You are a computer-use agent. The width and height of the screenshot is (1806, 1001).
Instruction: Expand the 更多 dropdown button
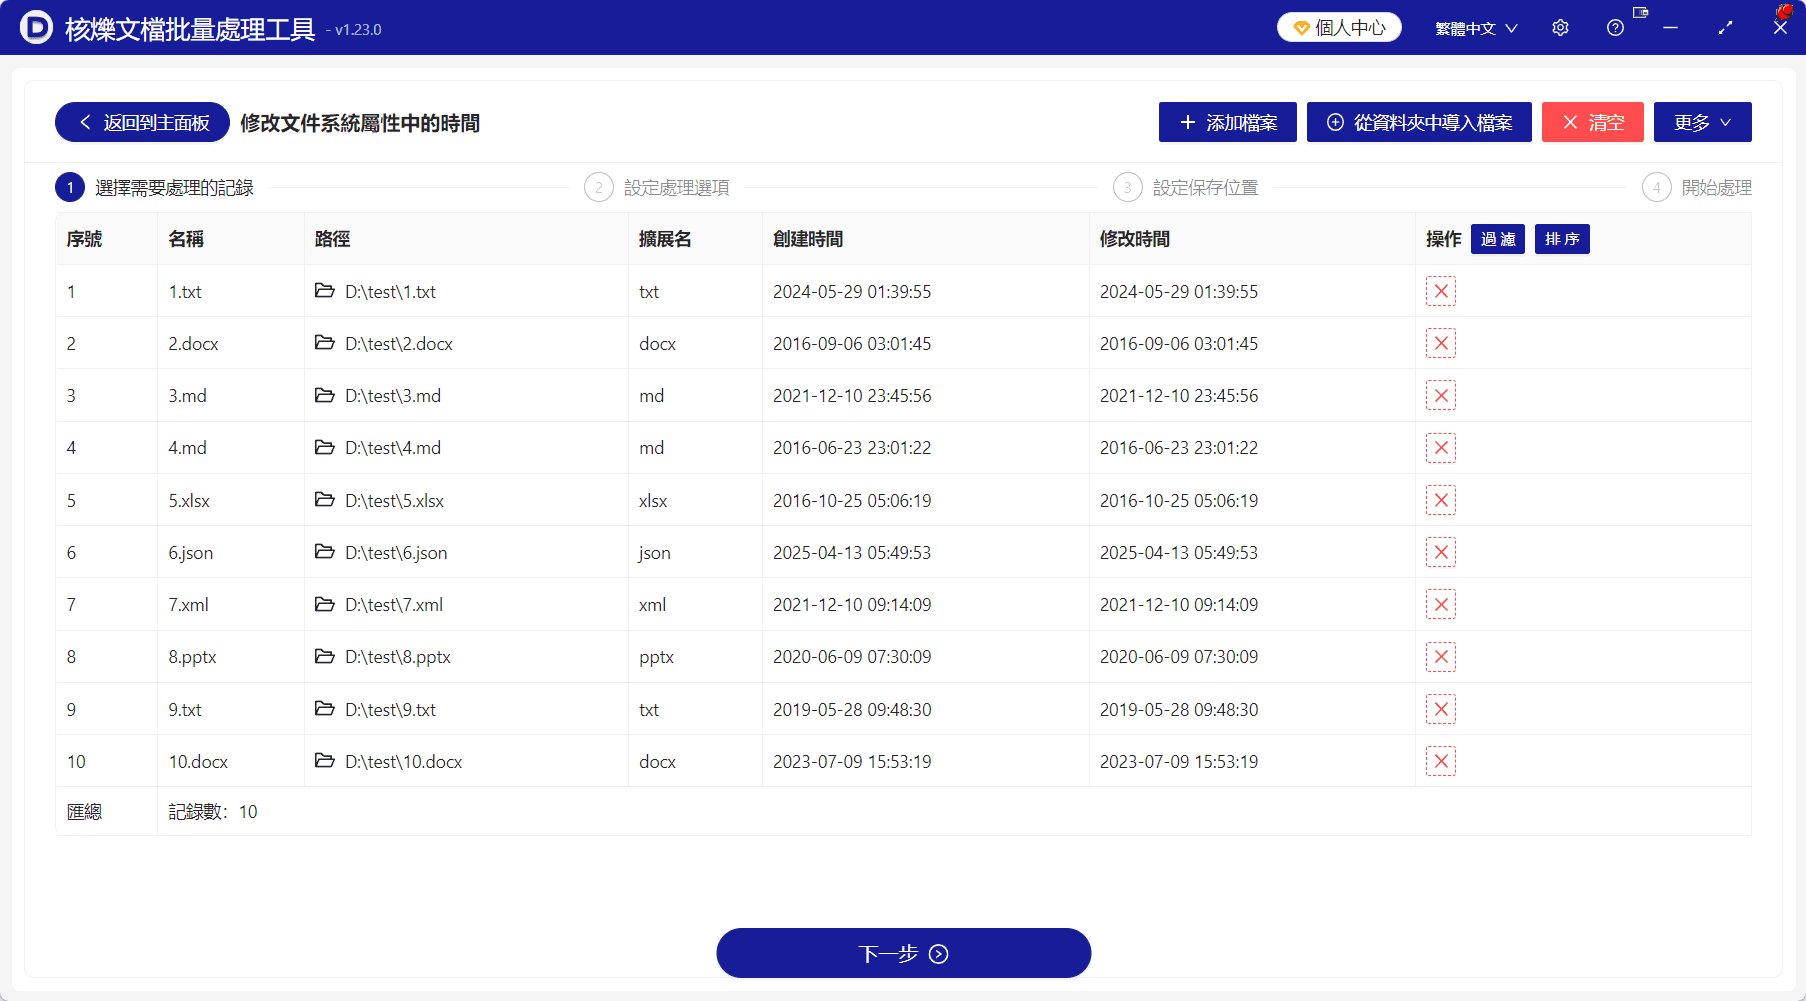[x=1702, y=122]
